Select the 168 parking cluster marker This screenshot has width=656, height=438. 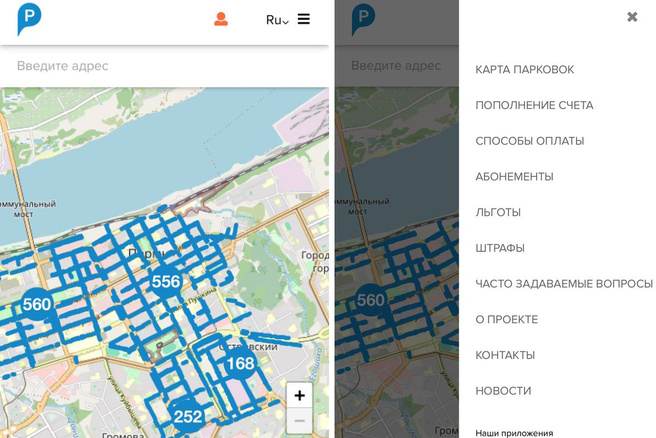240,363
